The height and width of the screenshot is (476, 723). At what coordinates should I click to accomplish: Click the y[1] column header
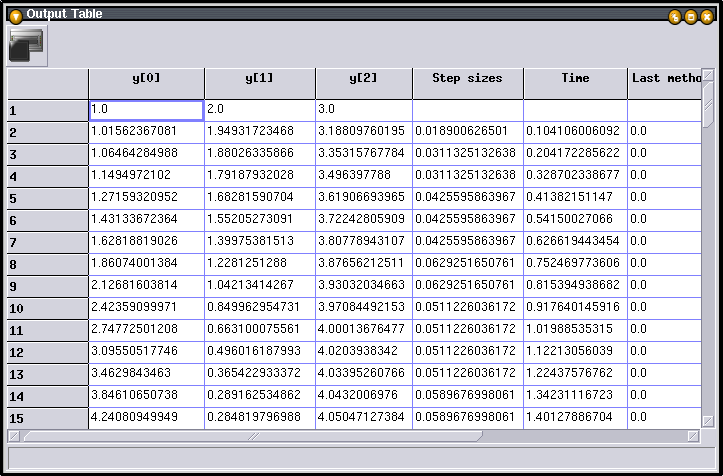pyautogui.click(x=259, y=79)
